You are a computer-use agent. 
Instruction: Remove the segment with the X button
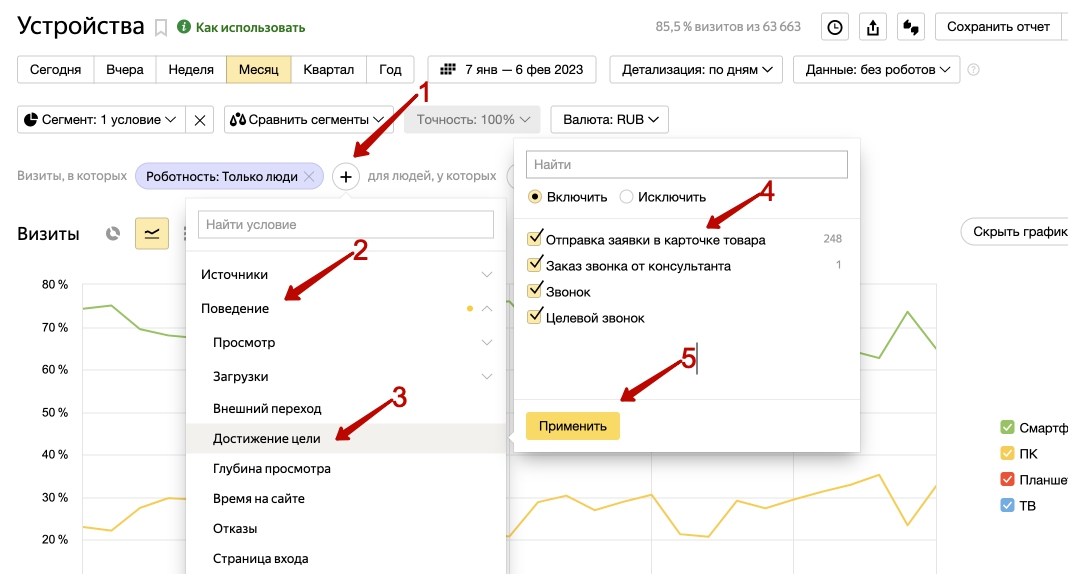point(200,120)
